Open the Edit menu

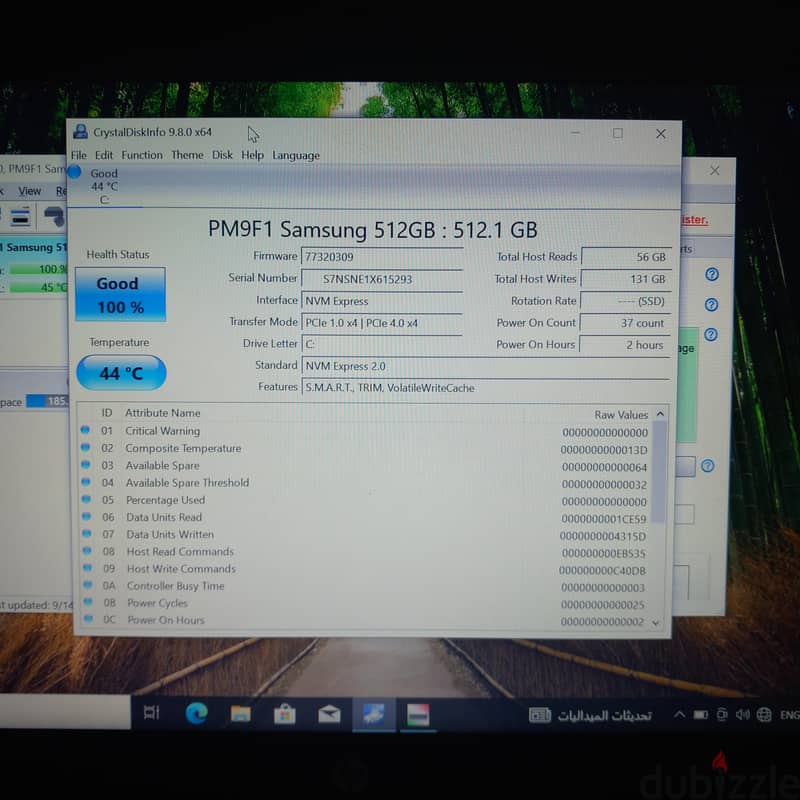tap(104, 155)
